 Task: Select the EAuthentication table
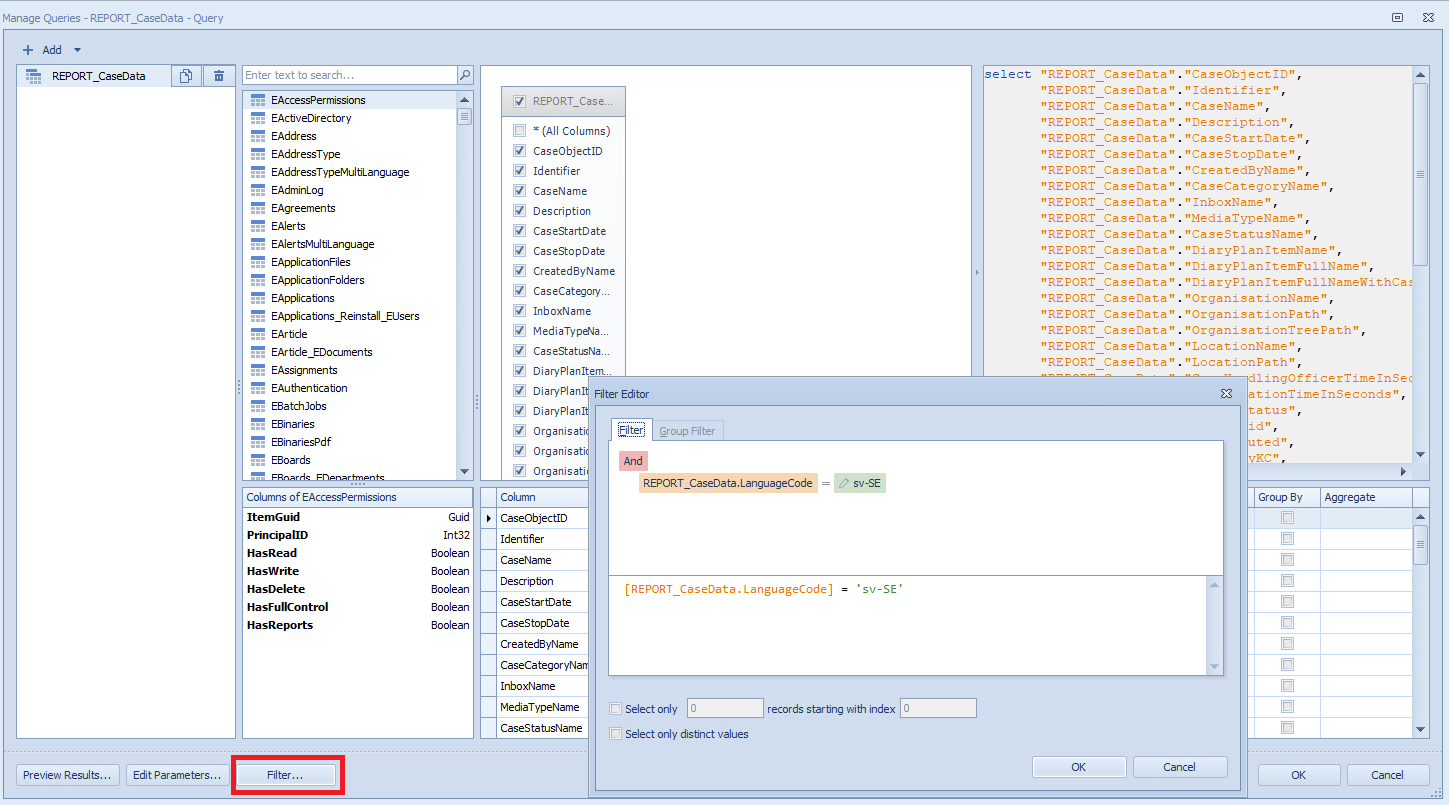309,388
